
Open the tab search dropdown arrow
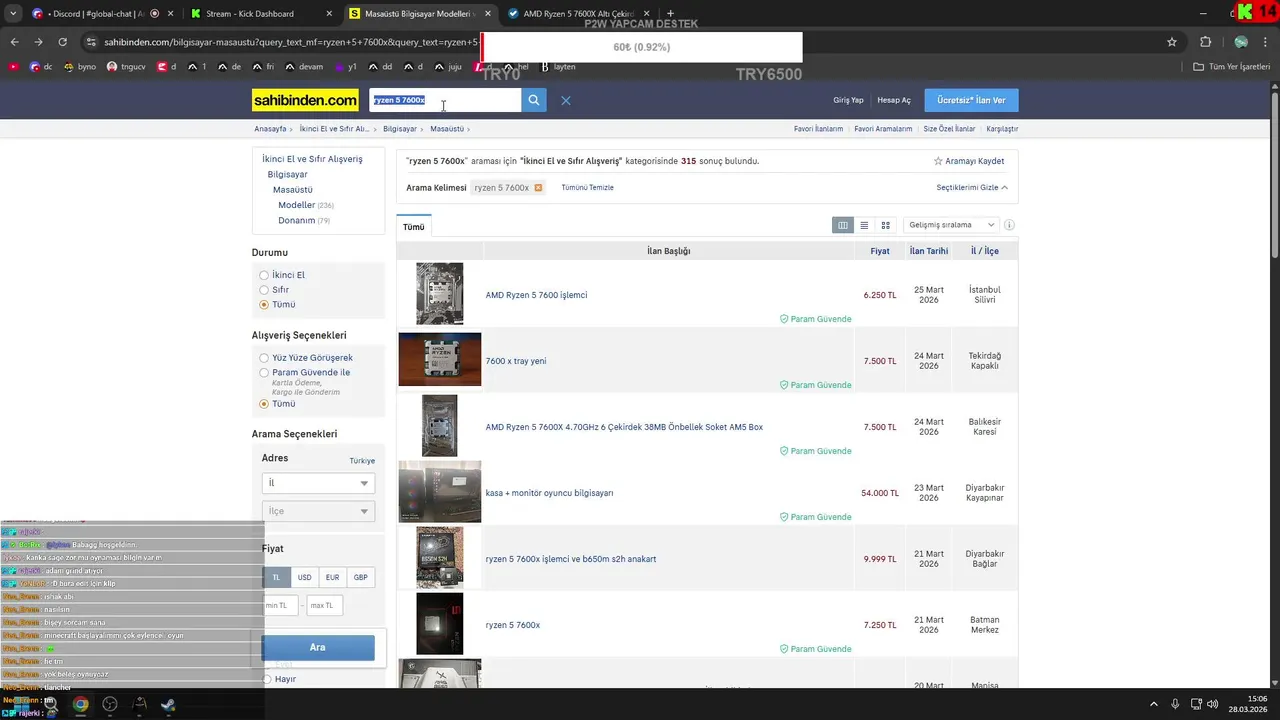pyautogui.click(x=12, y=14)
